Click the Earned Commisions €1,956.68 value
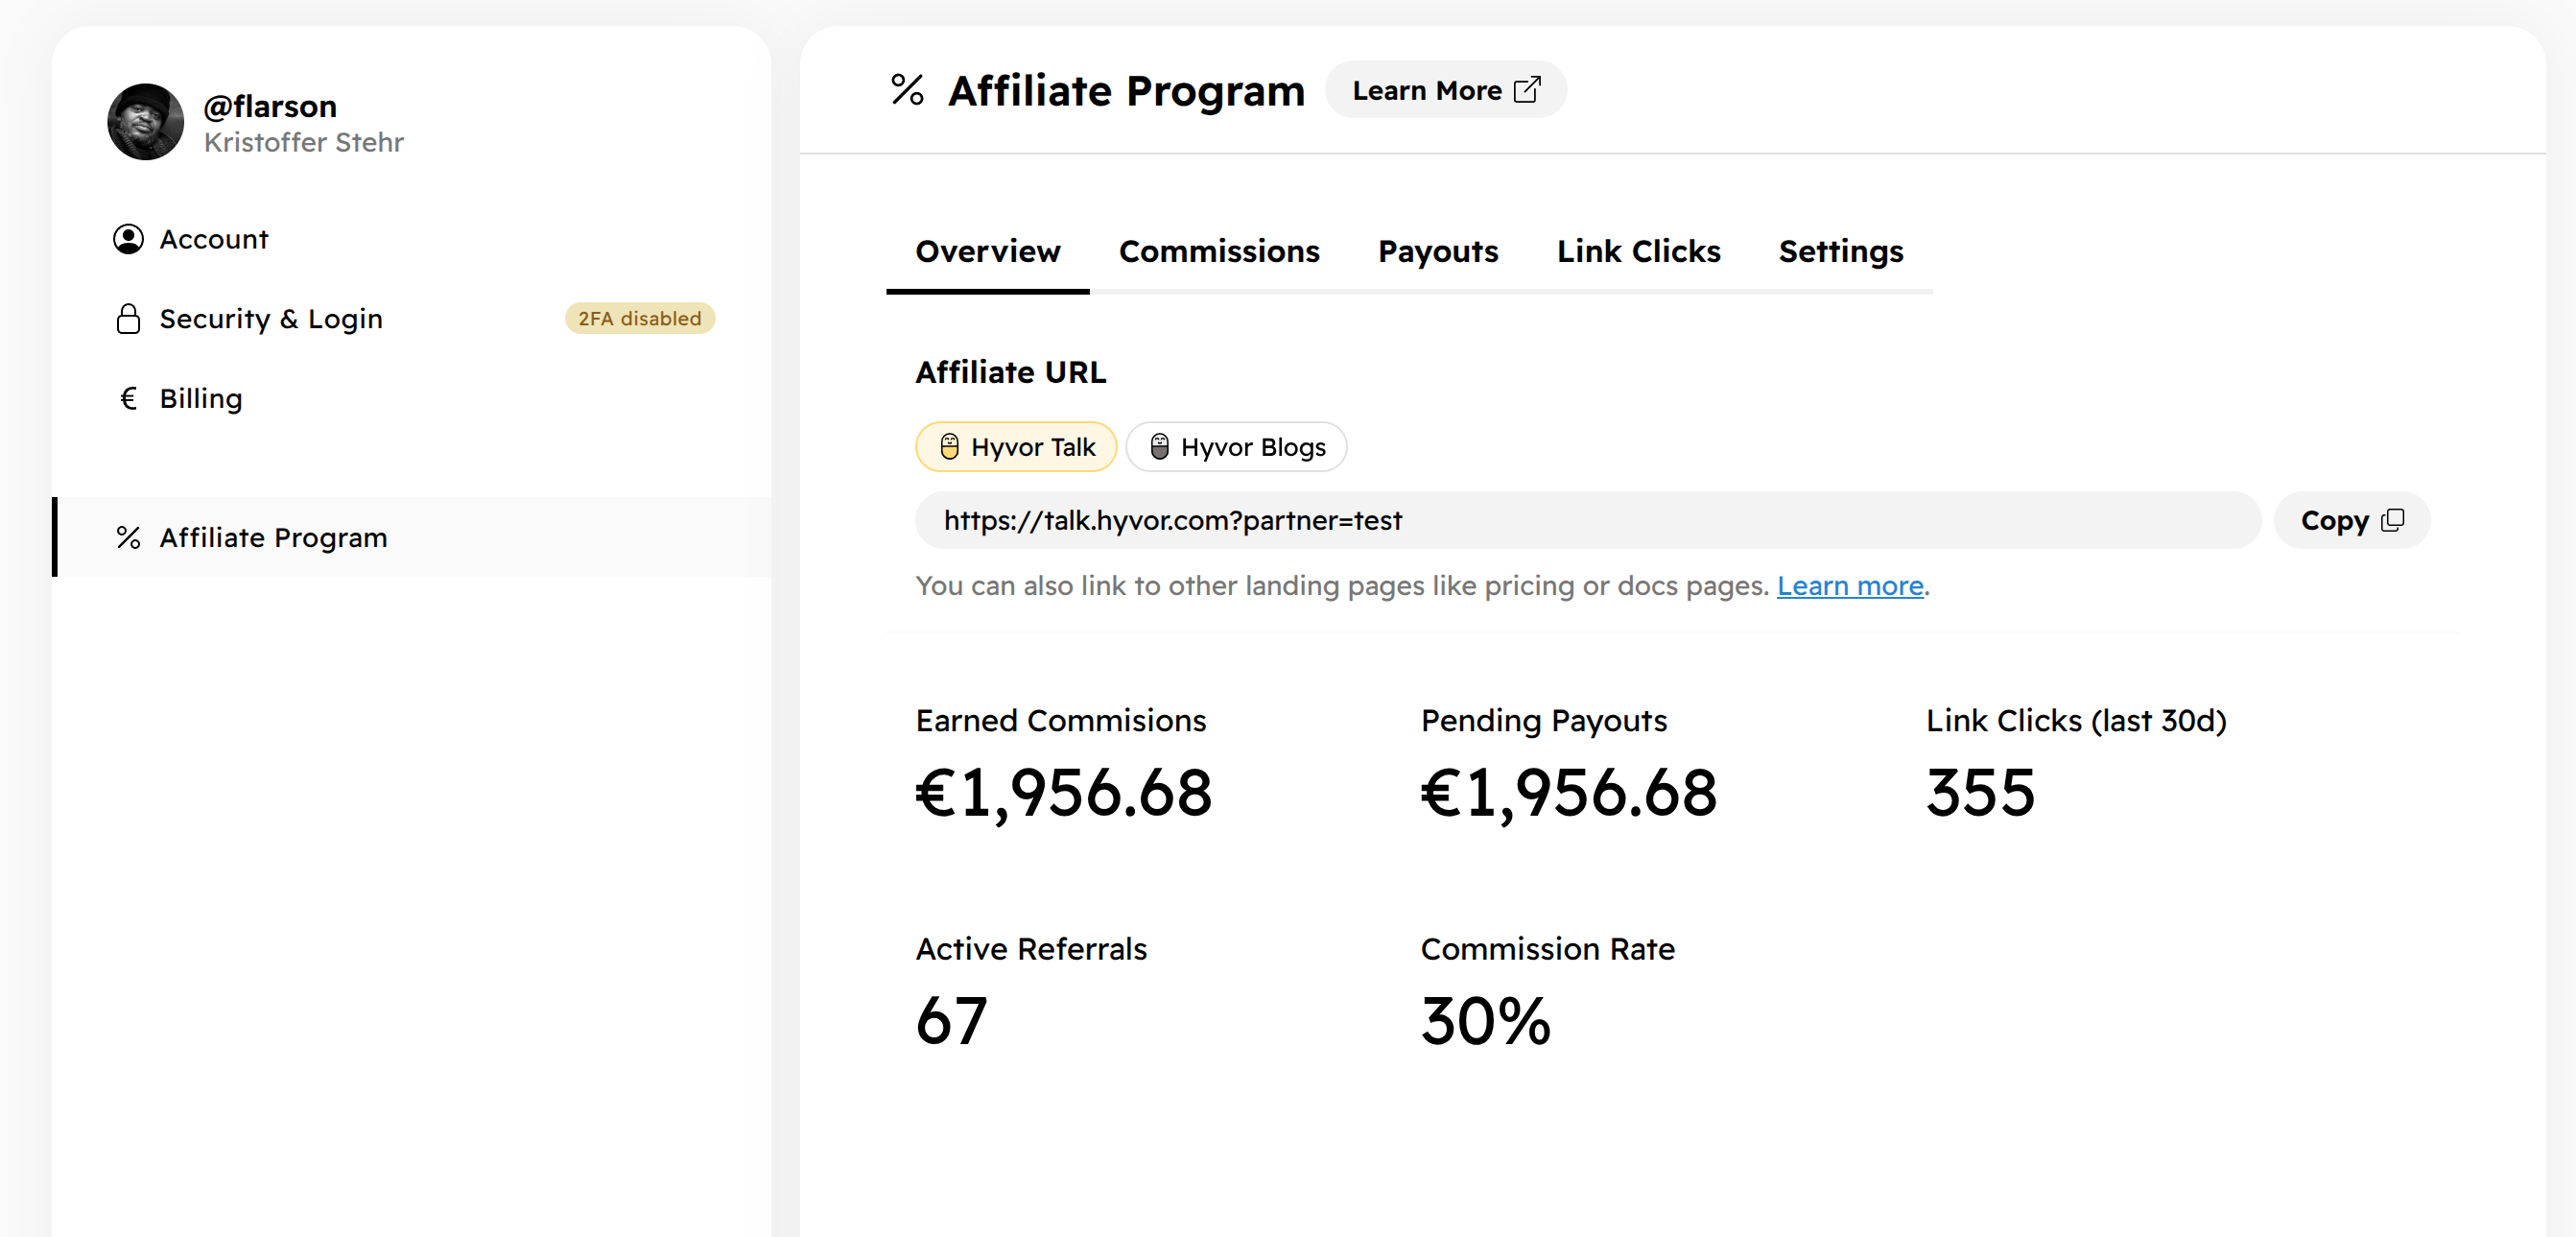 click(x=1064, y=793)
